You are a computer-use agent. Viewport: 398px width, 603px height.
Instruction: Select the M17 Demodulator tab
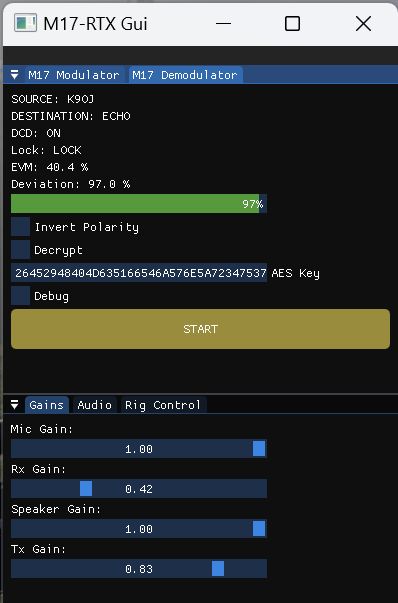185,75
